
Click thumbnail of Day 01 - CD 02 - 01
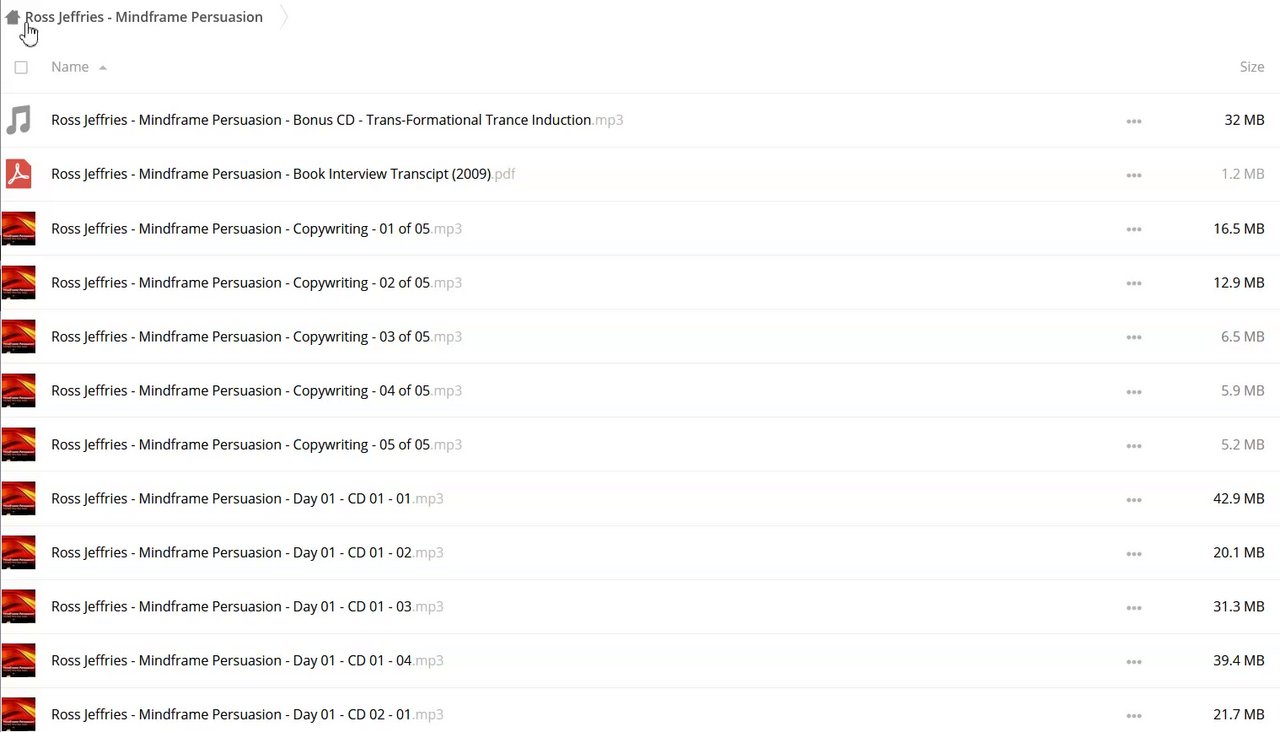tap(19, 714)
